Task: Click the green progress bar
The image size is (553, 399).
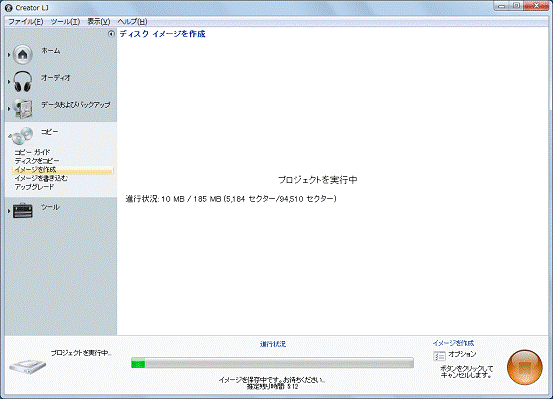Action: (272, 363)
